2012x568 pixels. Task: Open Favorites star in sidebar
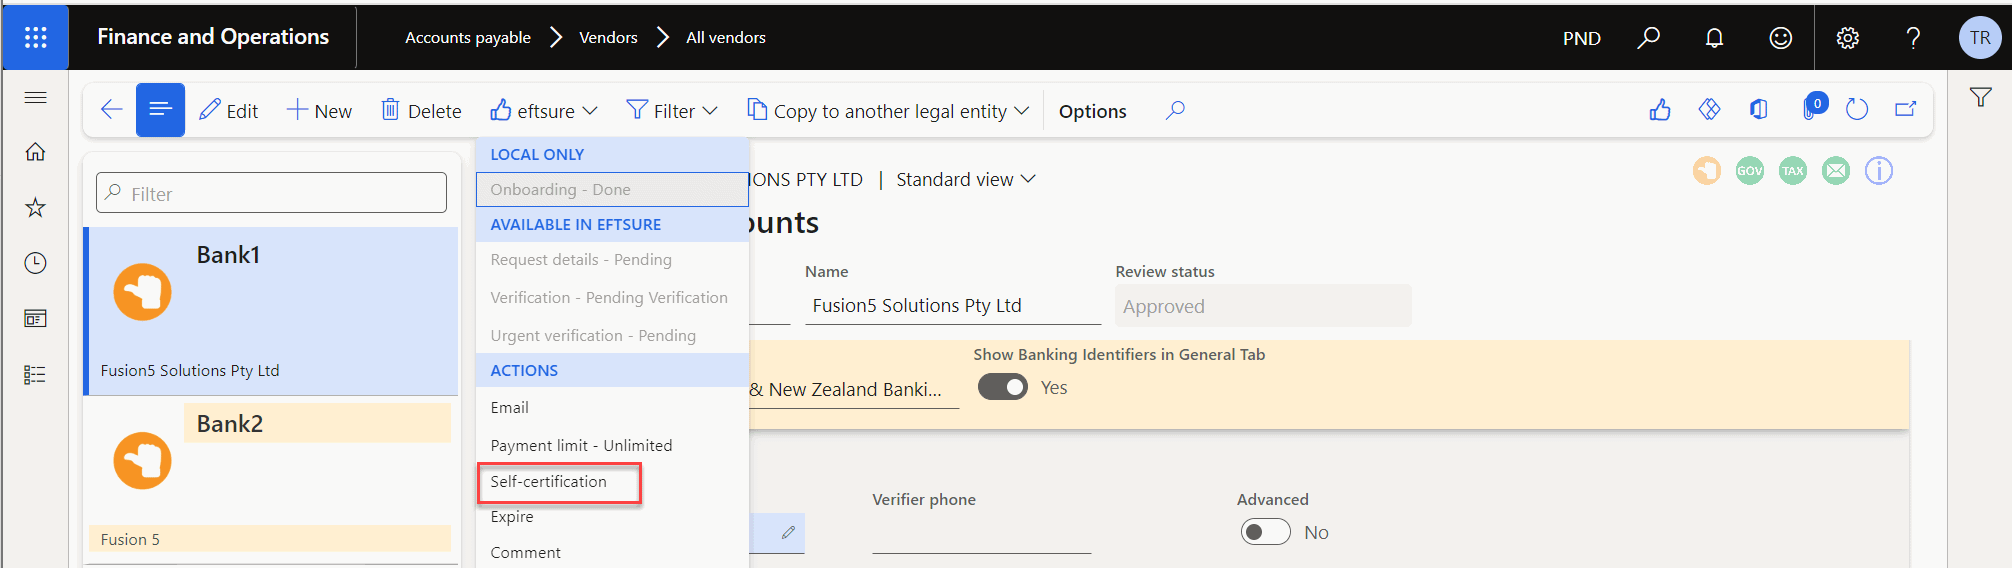35,207
